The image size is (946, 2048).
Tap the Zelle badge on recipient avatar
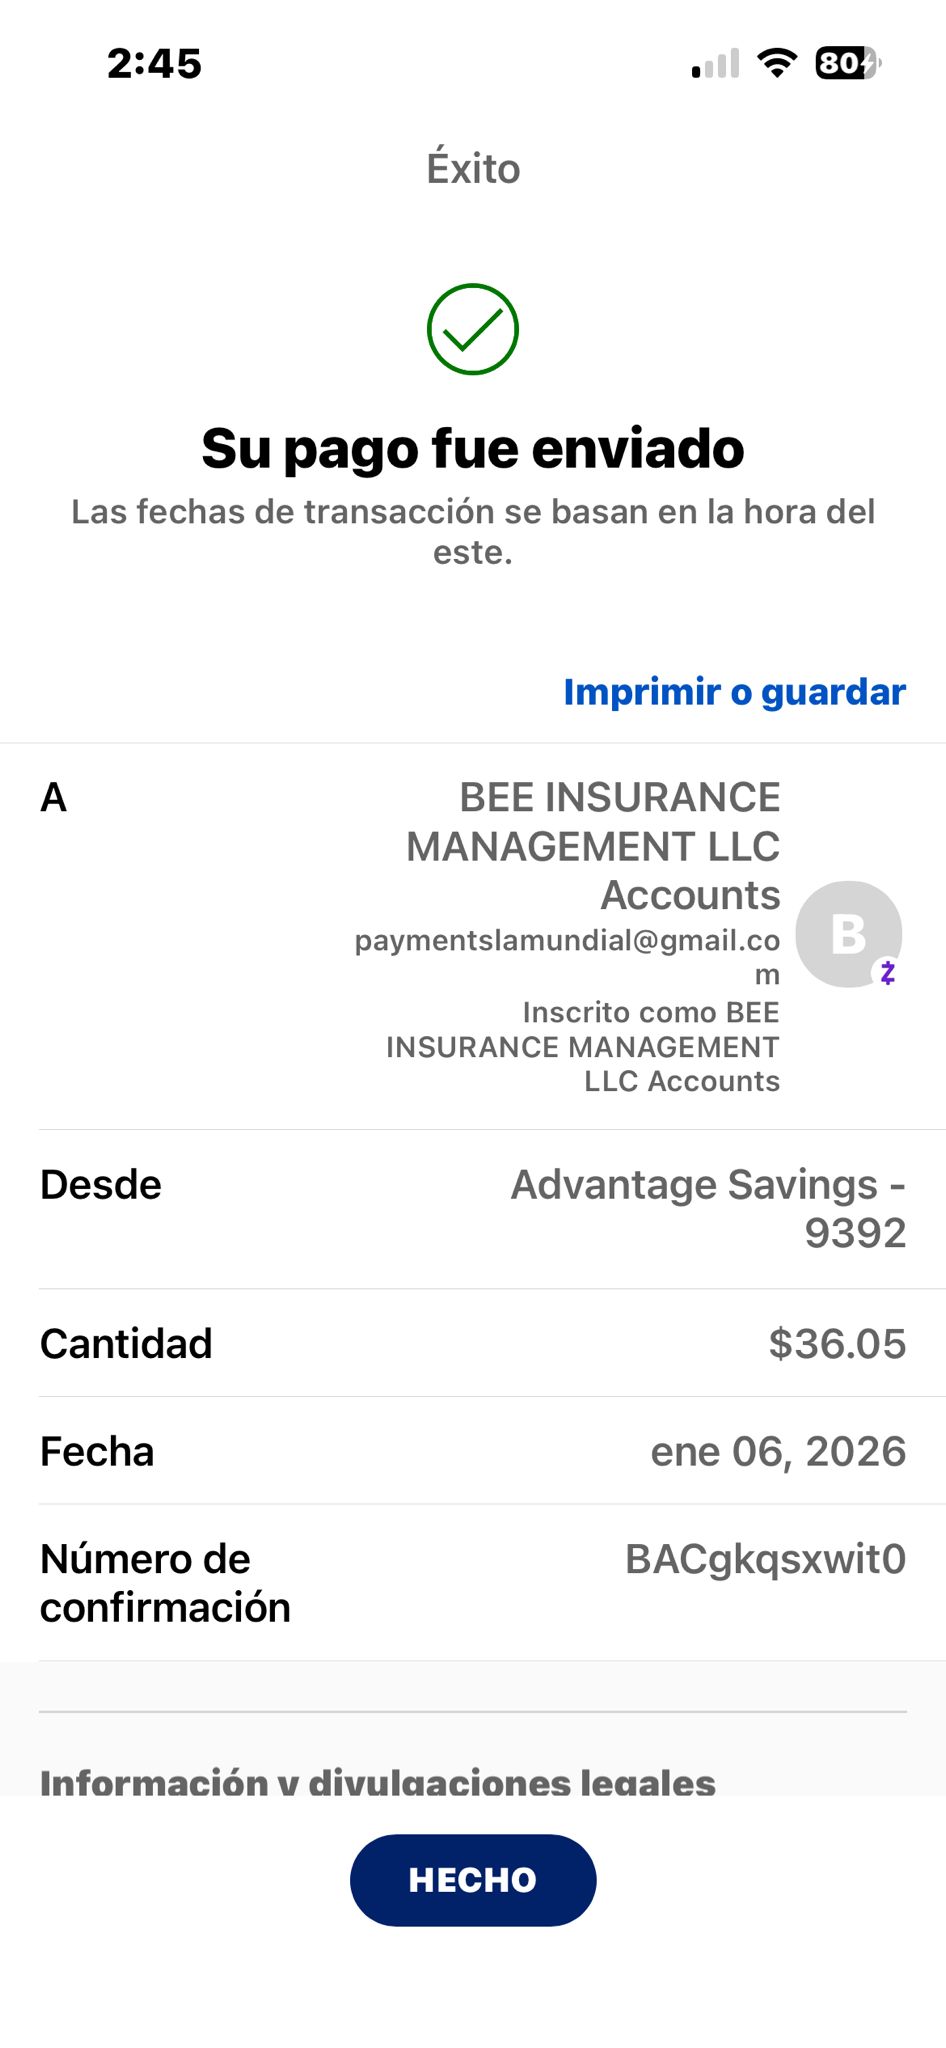coord(887,972)
